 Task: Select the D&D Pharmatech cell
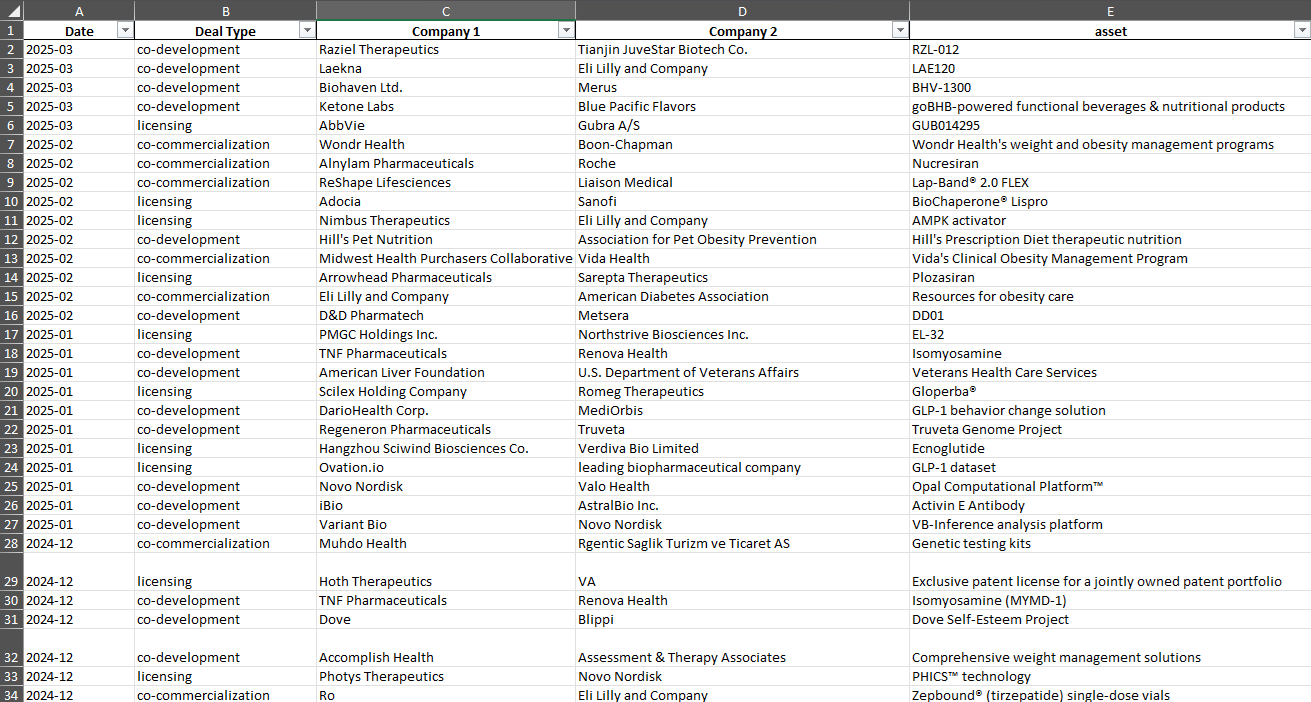[x=446, y=316]
